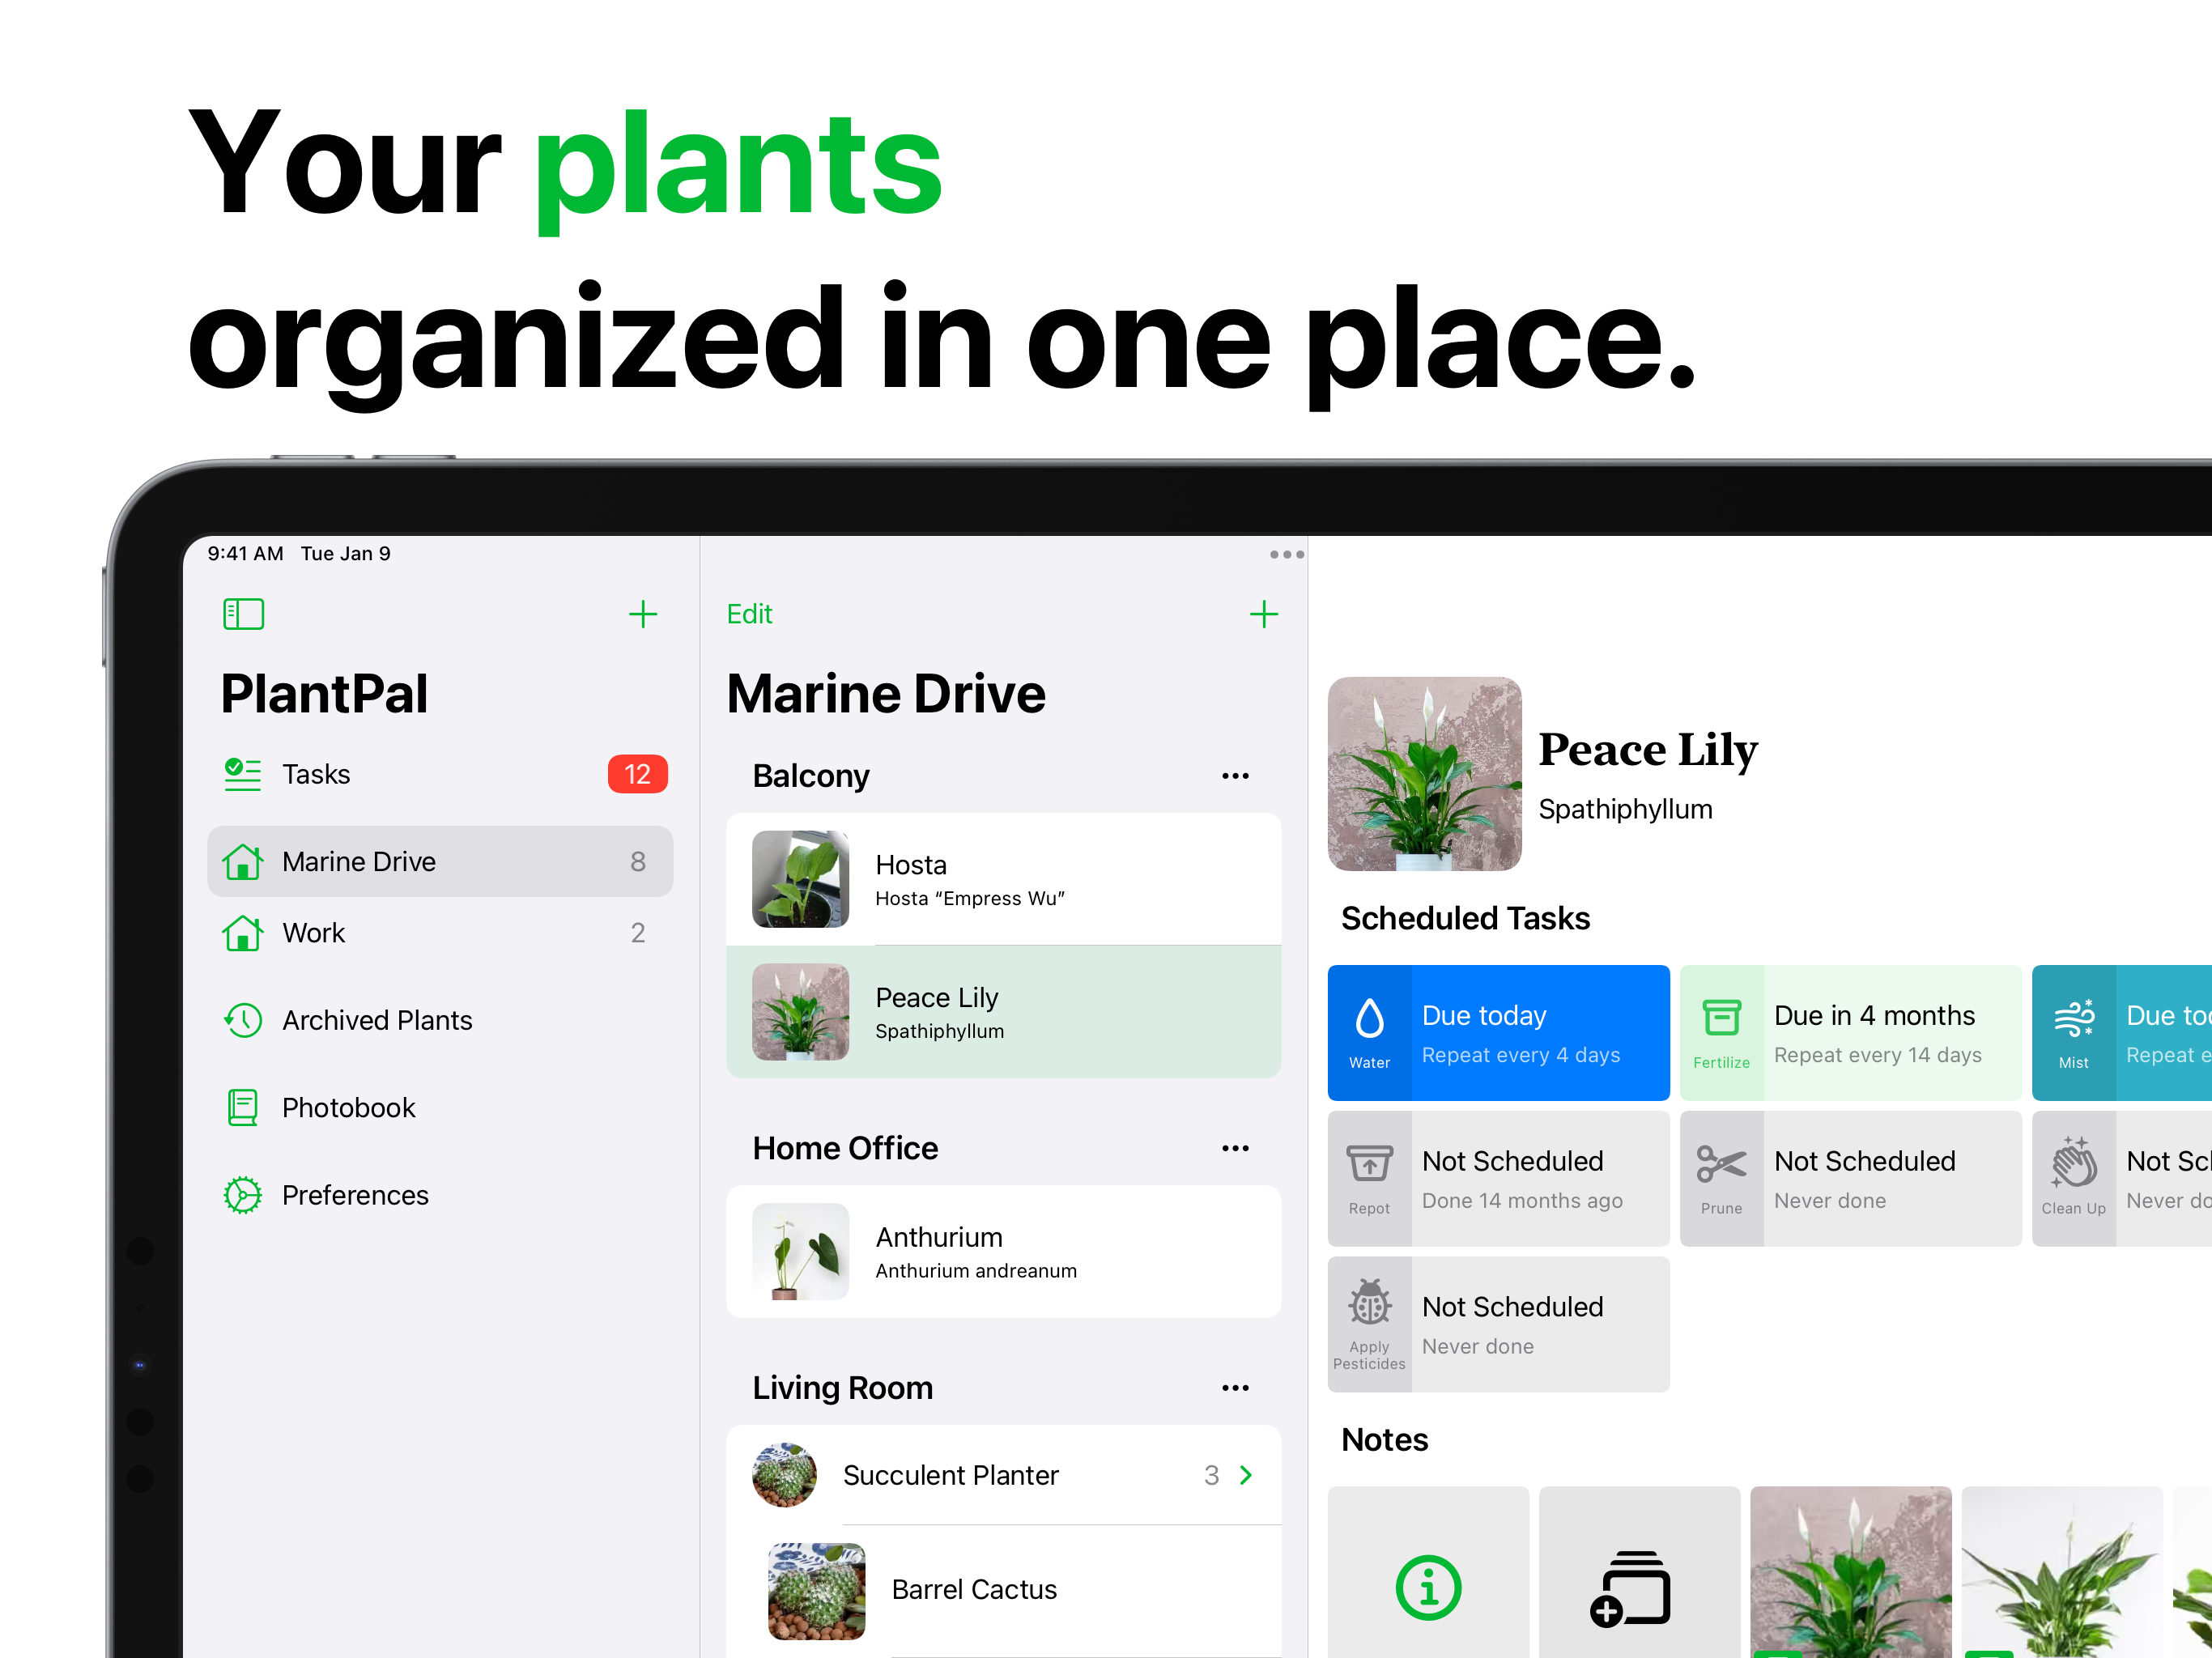Open the Photobook section
The height and width of the screenshot is (1658, 2212).
pyautogui.click(x=347, y=1107)
